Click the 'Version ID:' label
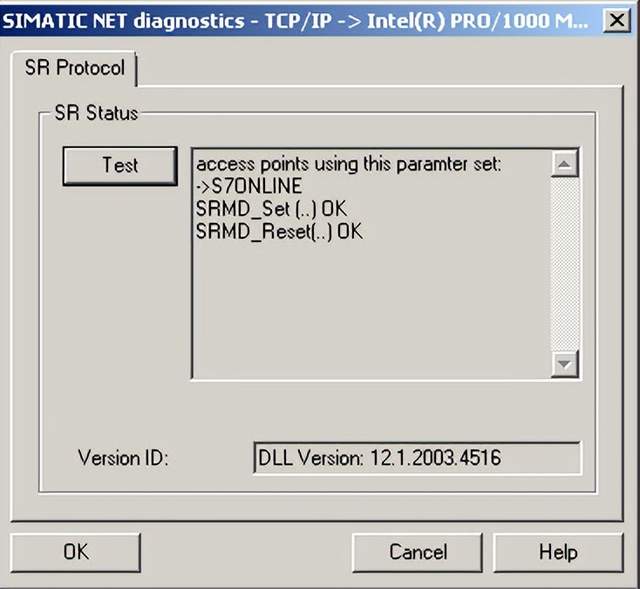 (123, 458)
